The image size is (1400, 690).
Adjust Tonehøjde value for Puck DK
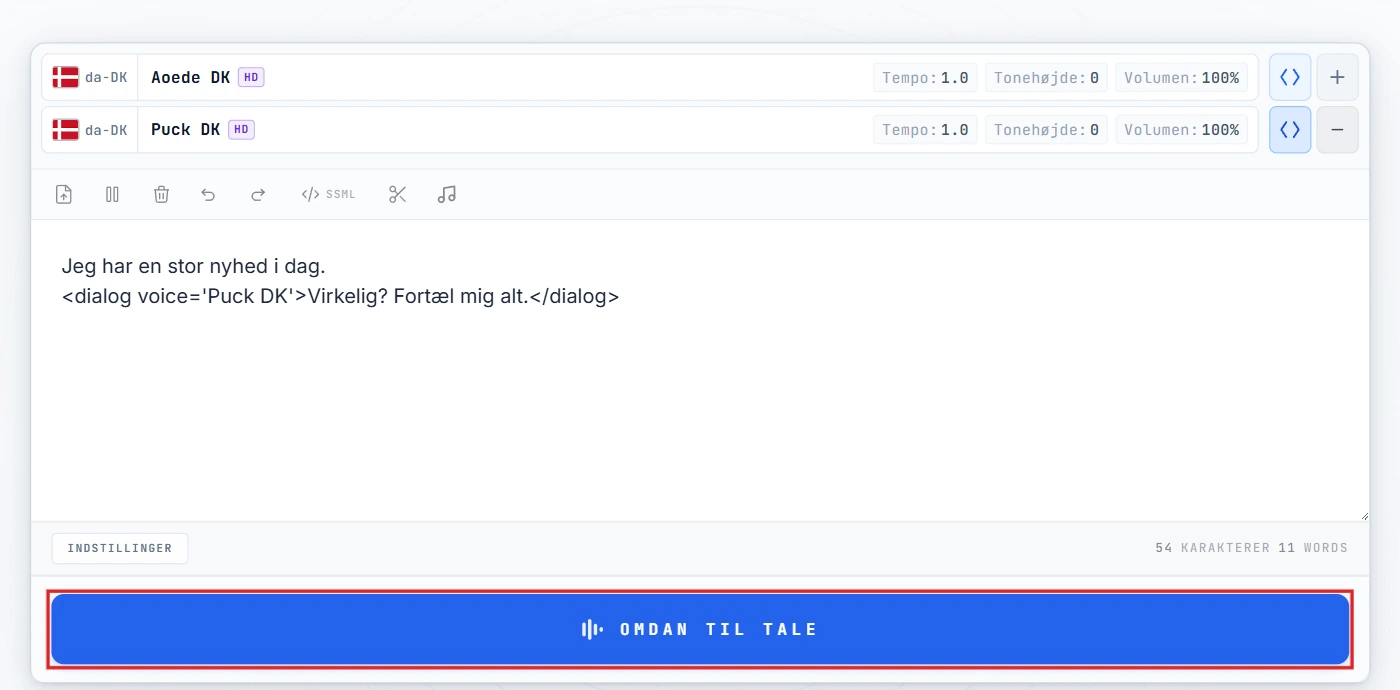coord(1046,130)
